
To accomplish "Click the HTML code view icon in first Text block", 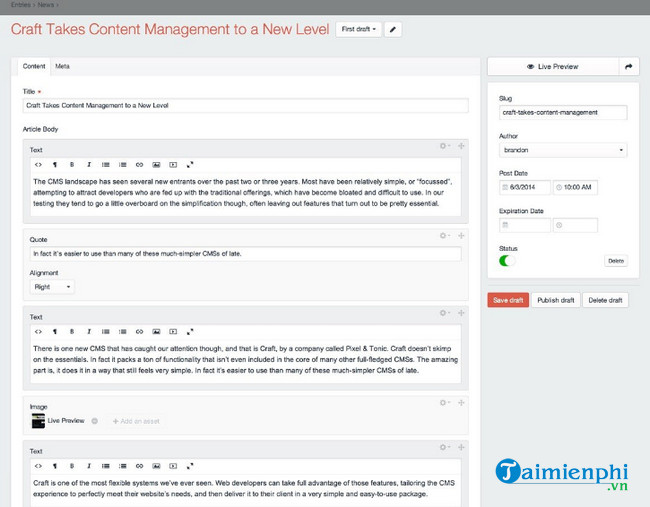I will (37, 164).
